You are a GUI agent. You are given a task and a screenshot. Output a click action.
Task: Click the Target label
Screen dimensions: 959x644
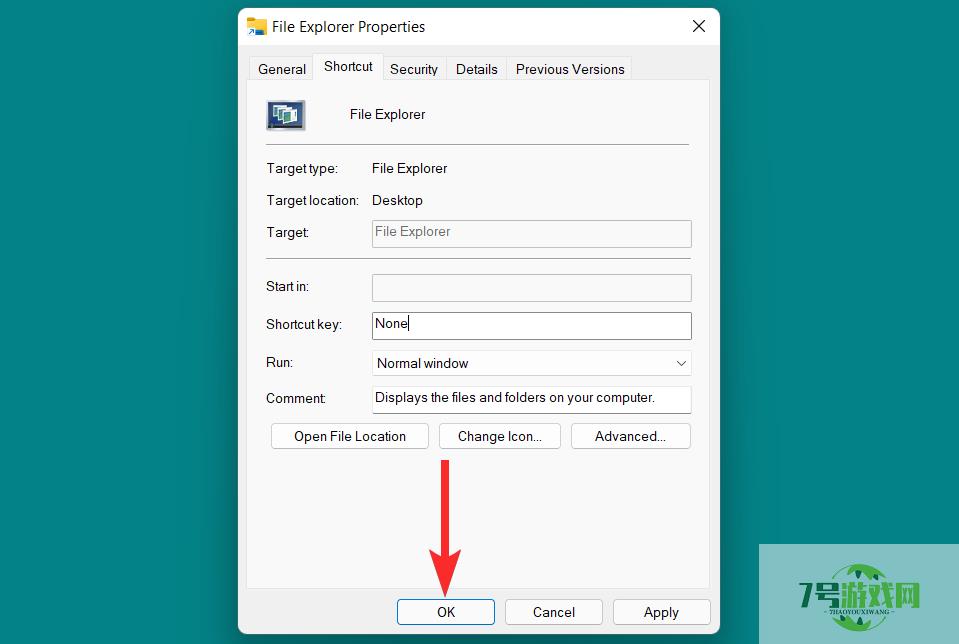(287, 232)
